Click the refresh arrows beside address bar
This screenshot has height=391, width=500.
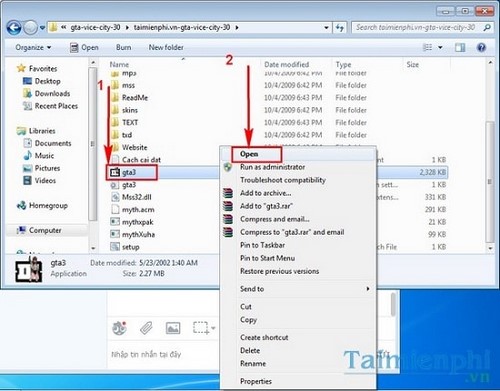340,28
